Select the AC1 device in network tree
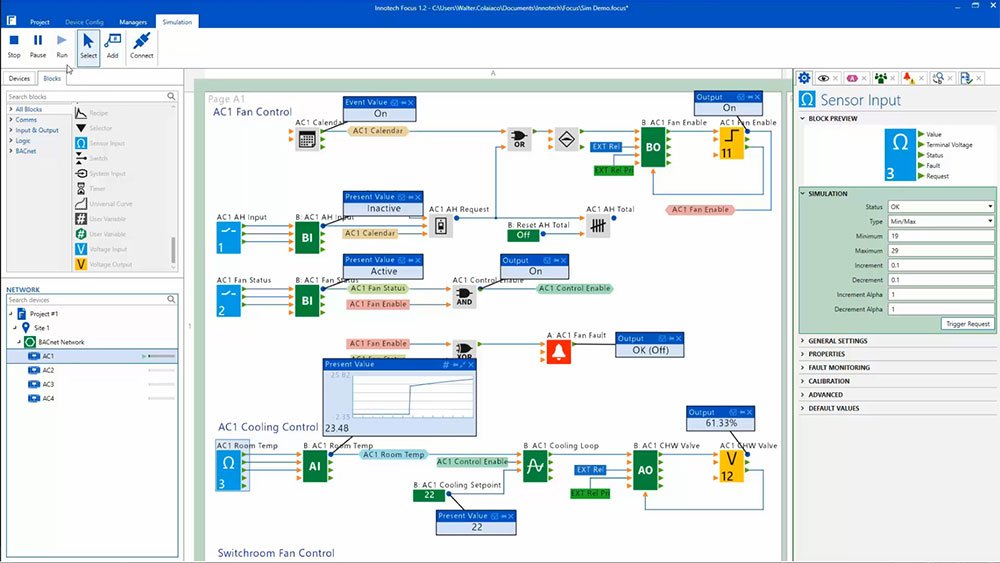Screen dimensions: 1000x563 coord(92,356)
